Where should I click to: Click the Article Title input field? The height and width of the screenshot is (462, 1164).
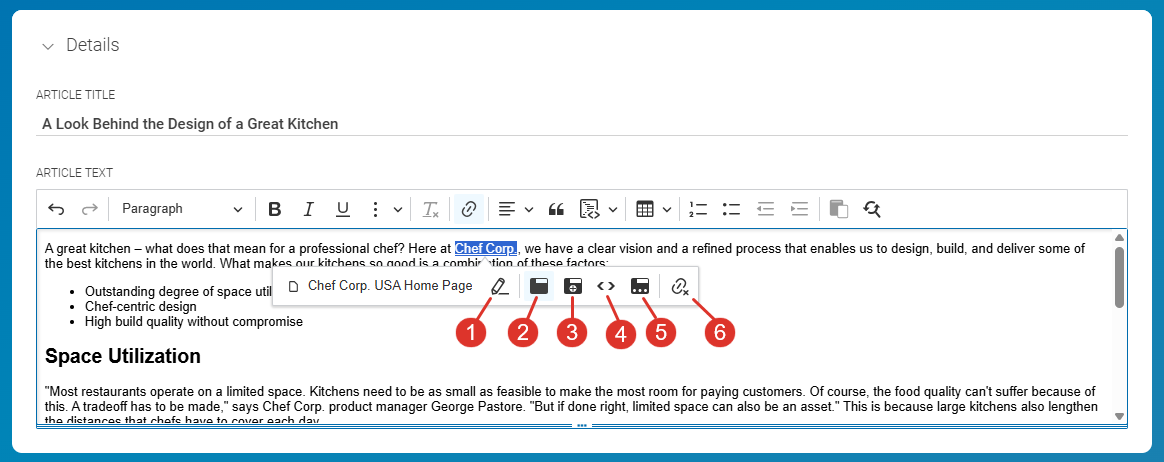[x=582, y=124]
